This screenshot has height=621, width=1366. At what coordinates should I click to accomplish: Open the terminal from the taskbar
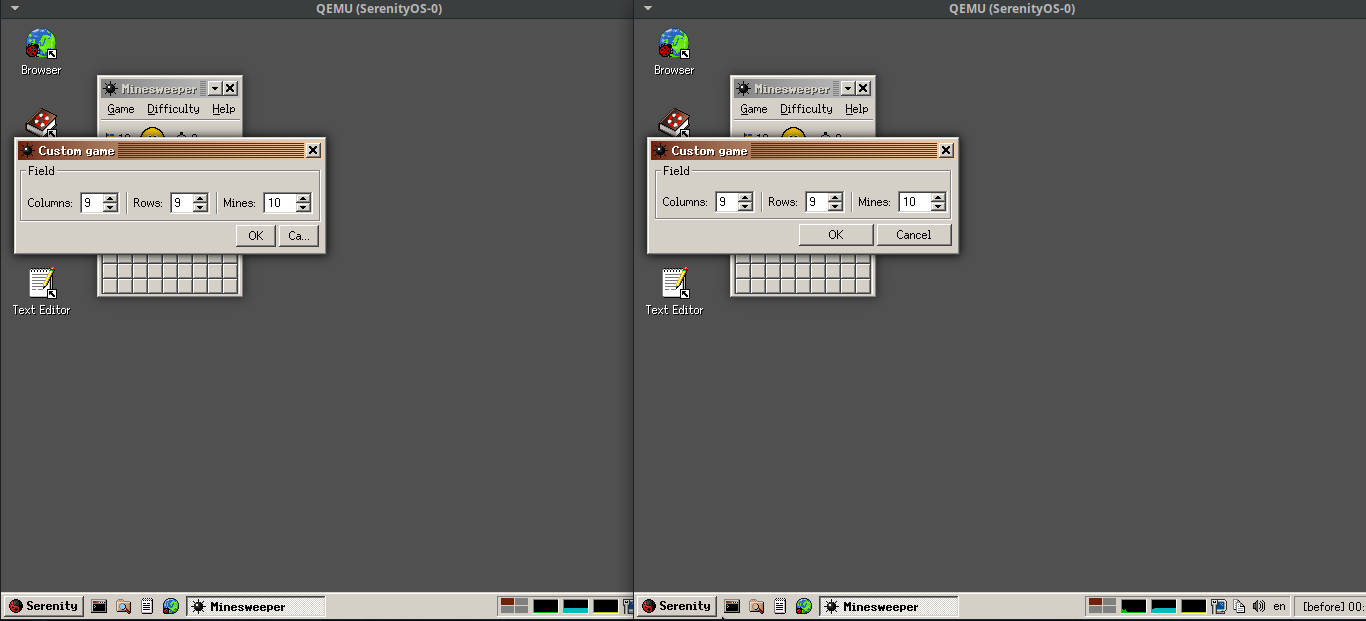732,605
